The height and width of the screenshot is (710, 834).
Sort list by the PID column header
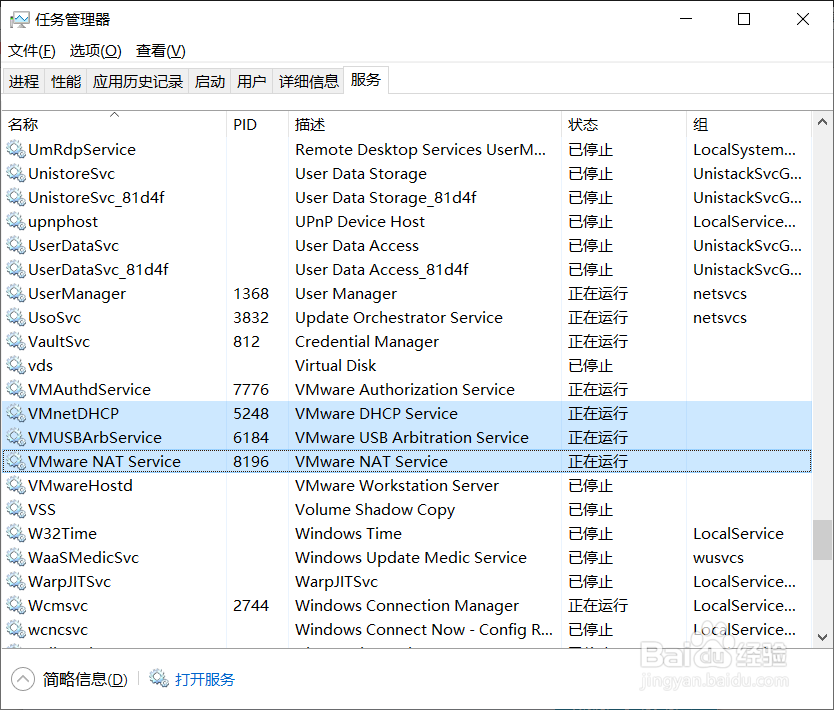(x=245, y=125)
